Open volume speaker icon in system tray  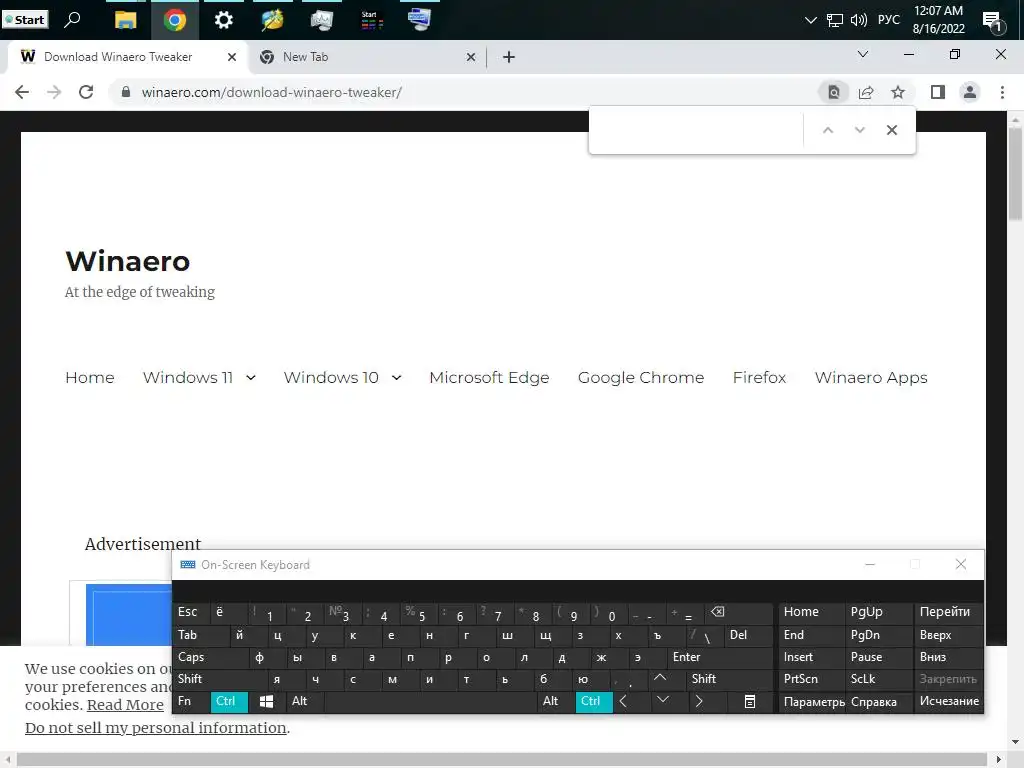[859, 20]
